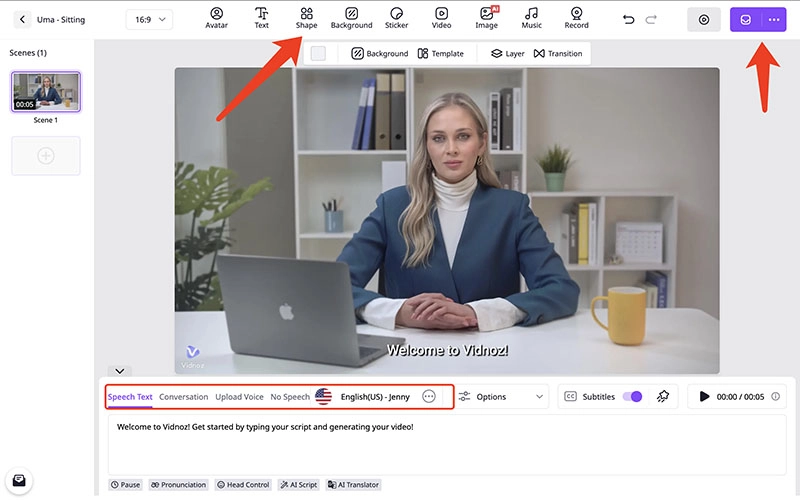Open the Sticker library
The width and height of the screenshot is (800, 500).
pos(396,18)
